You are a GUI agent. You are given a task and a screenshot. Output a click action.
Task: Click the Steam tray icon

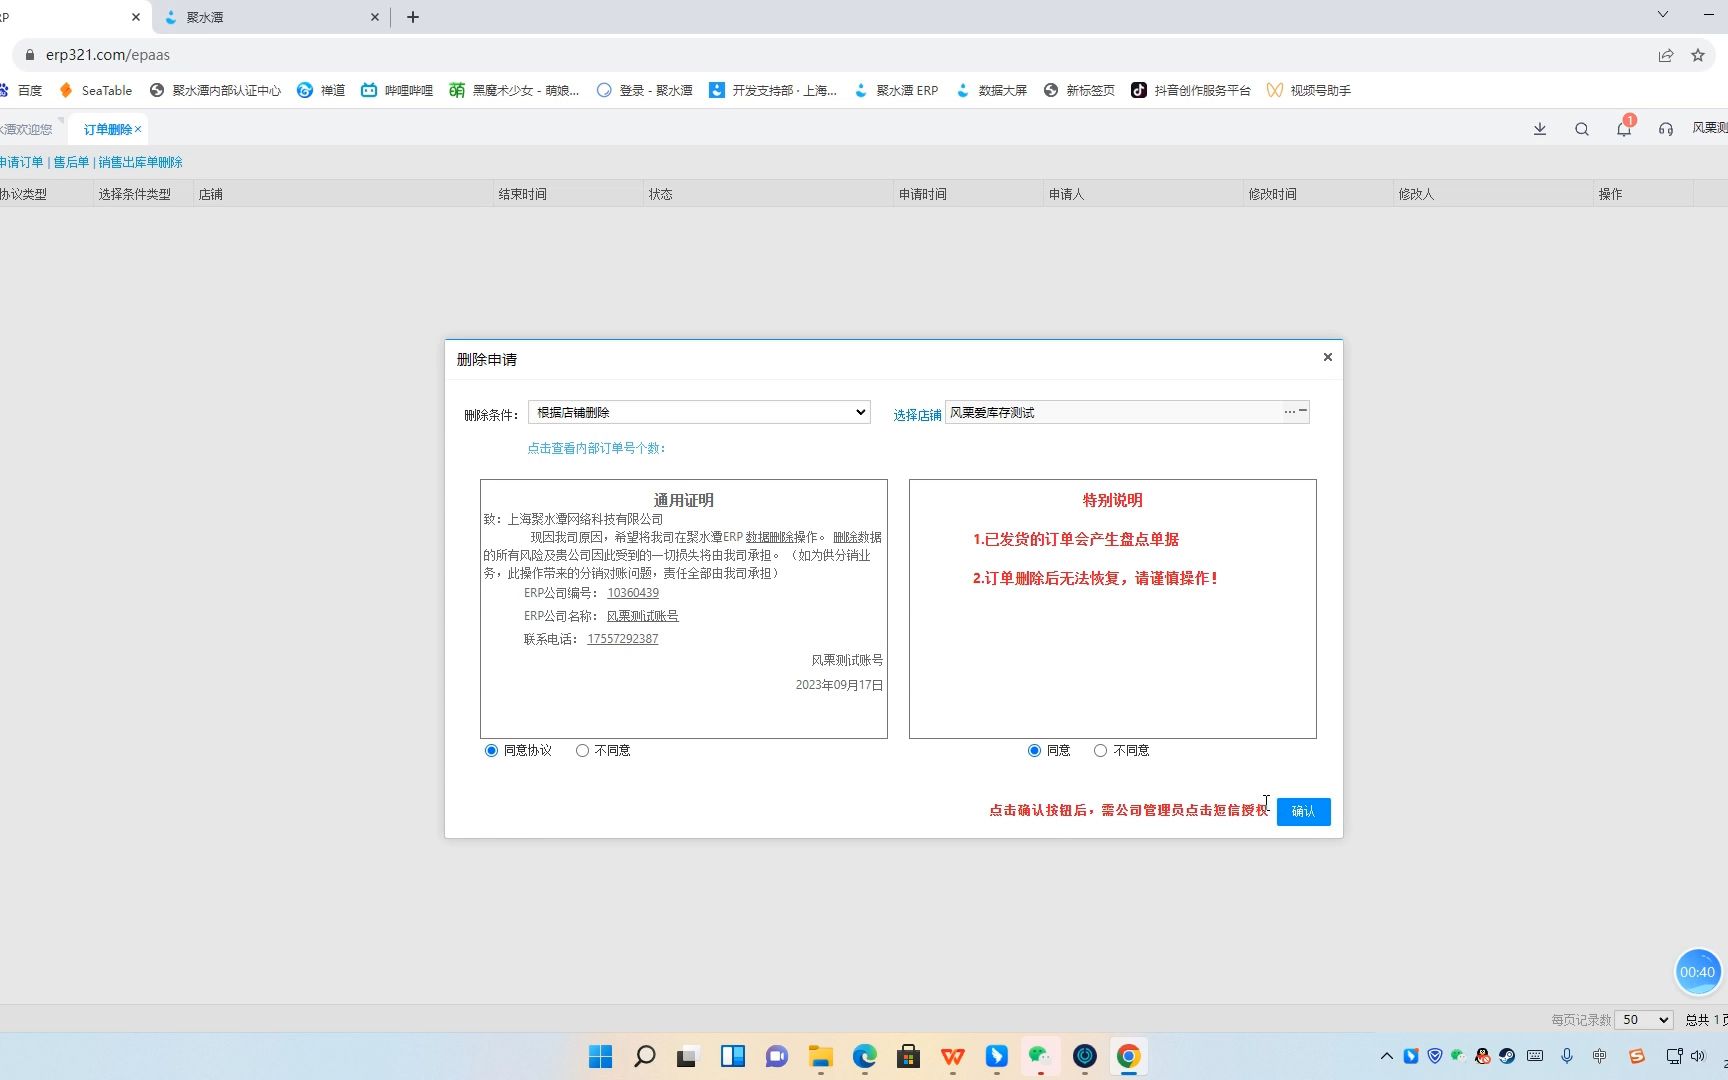1507,1056
